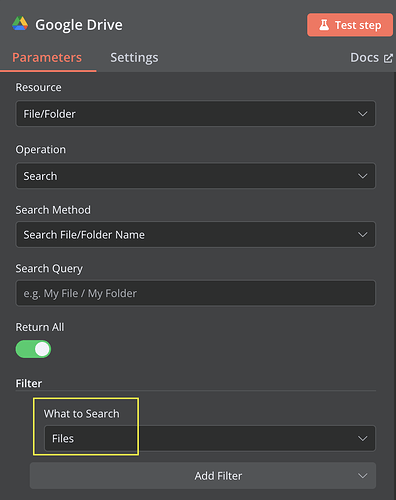Click the Search Method chevron arrow

click(362, 235)
